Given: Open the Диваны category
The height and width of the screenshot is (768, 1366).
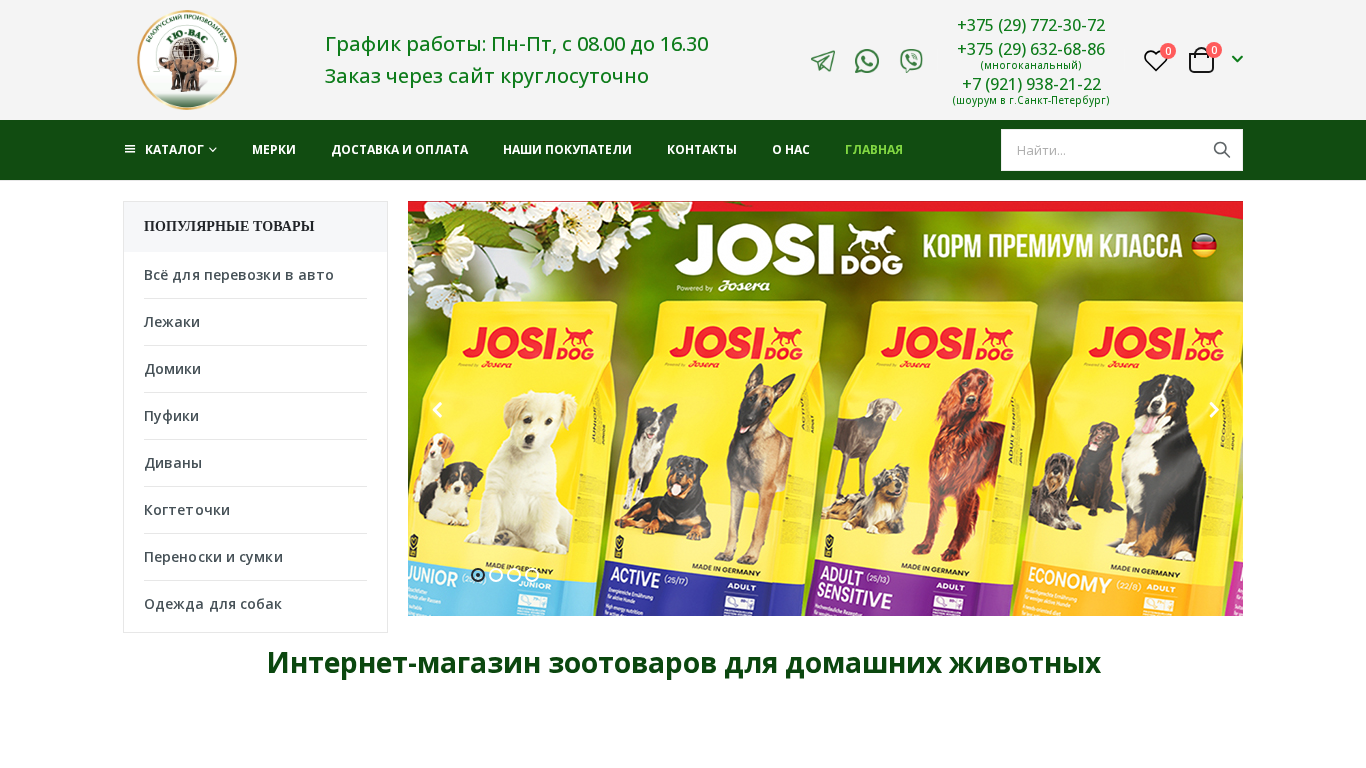Looking at the screenshot, I should (x=173, y=463).
